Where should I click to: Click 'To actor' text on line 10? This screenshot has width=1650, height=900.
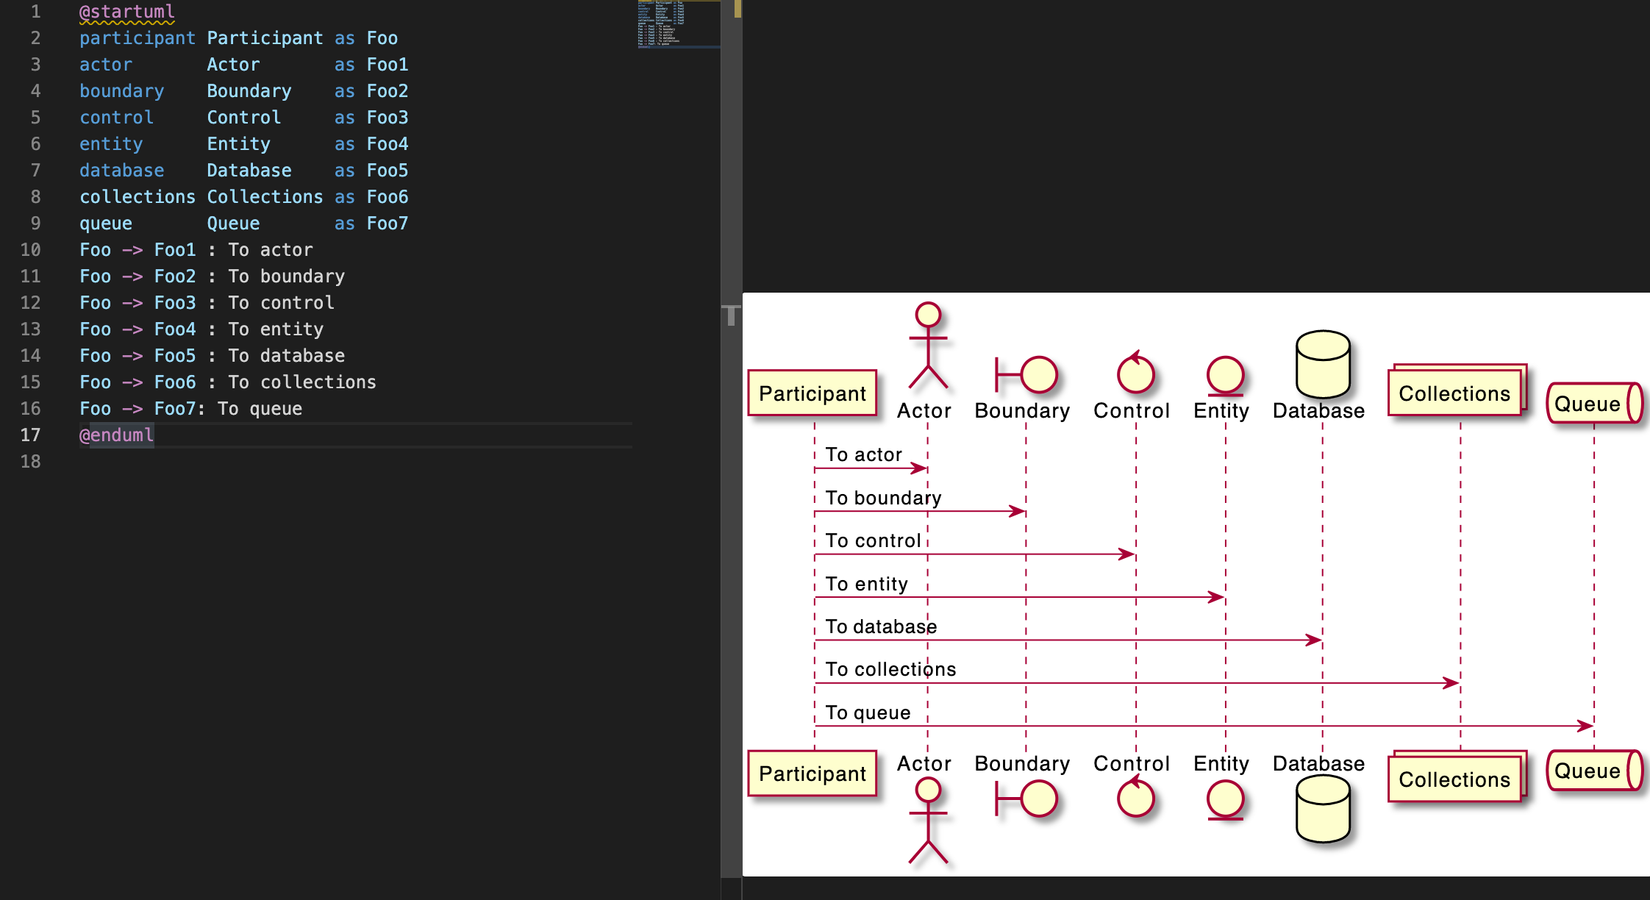[x=270, y=250]
